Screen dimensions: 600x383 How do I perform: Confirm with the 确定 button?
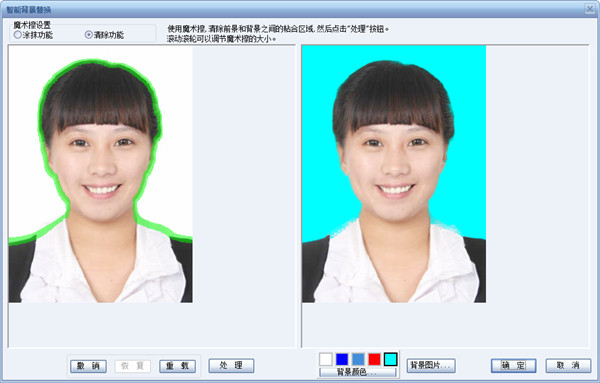click(x=514, y=365)
